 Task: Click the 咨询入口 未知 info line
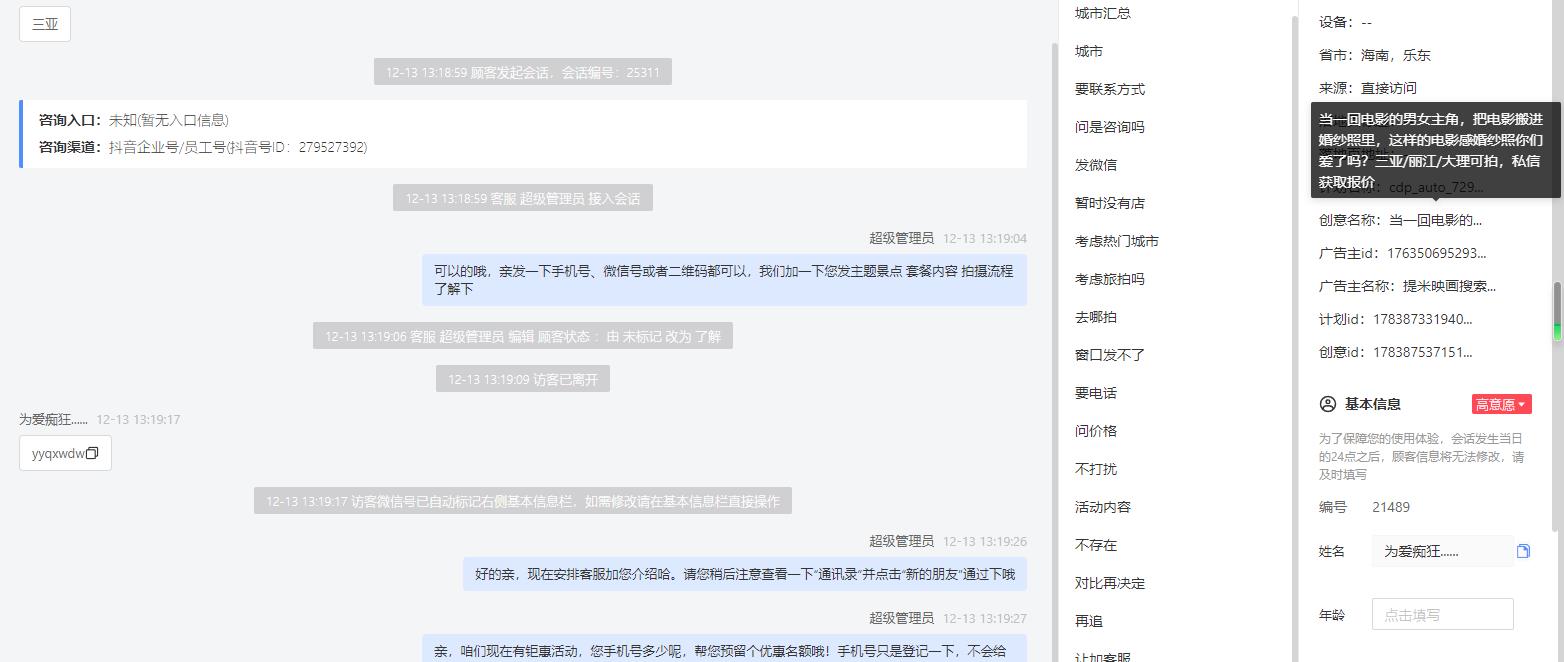[134, 120]
